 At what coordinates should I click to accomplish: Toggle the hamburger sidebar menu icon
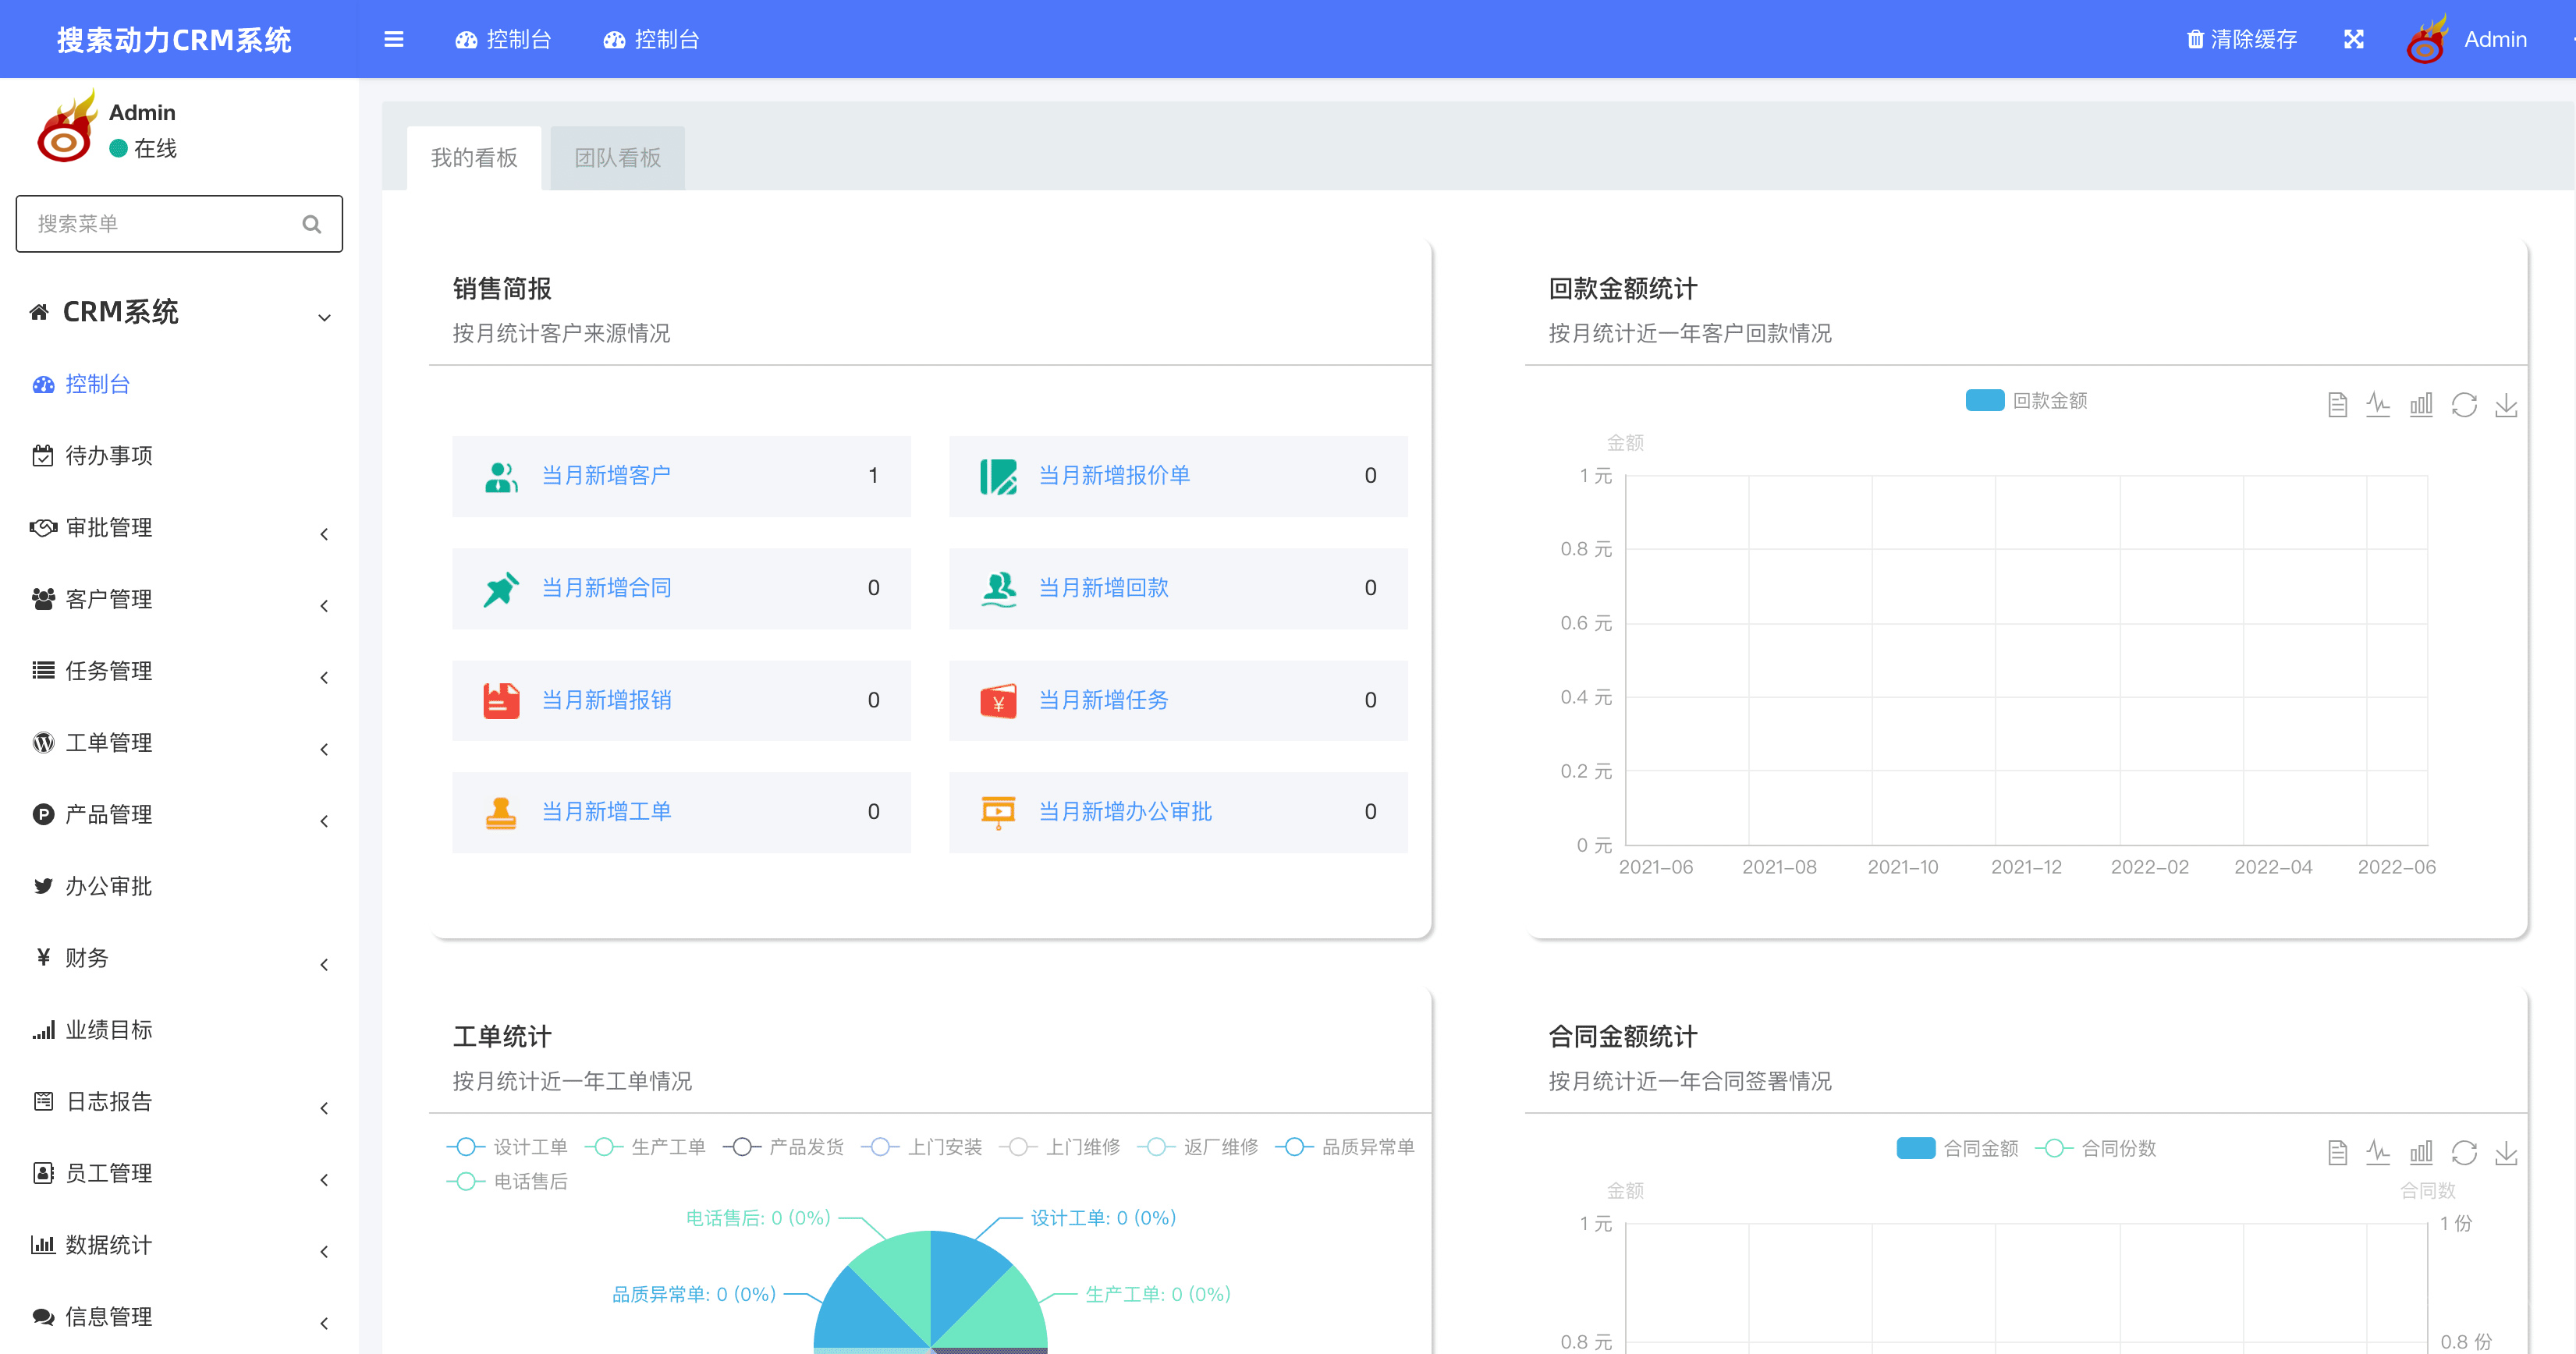coord(393,39)
